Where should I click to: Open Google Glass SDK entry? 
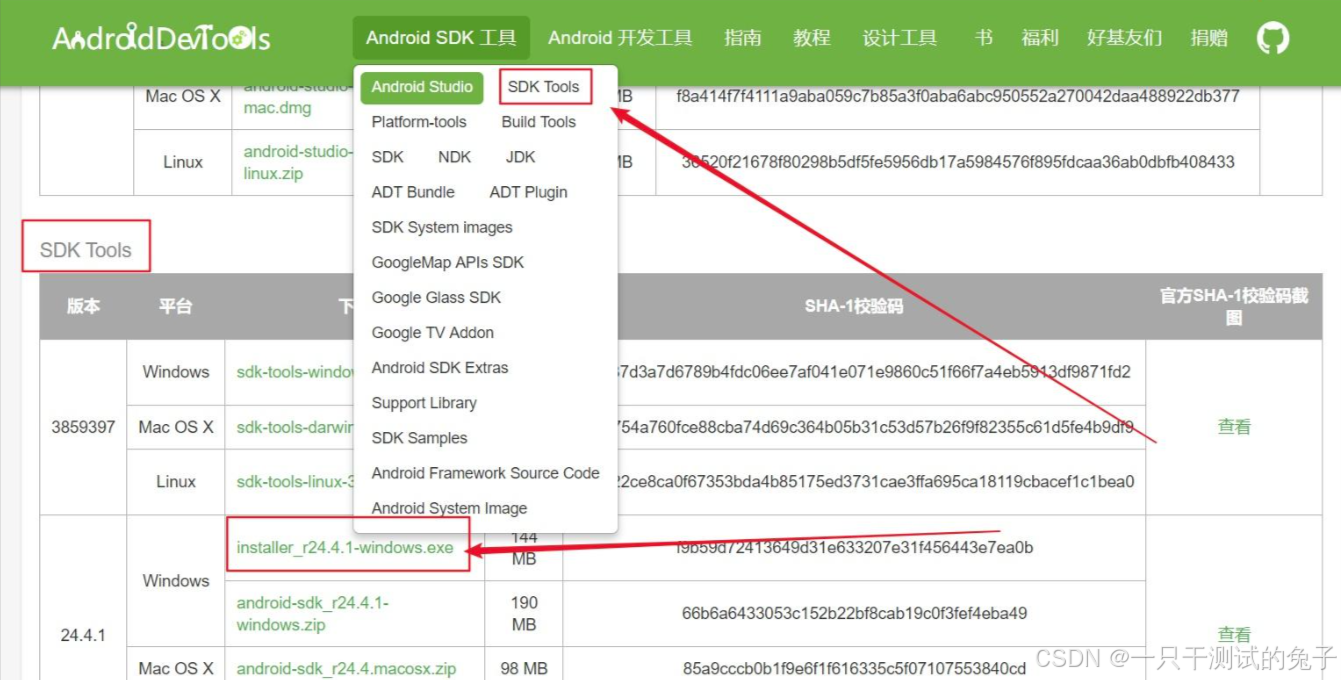[x=436, y=297]
